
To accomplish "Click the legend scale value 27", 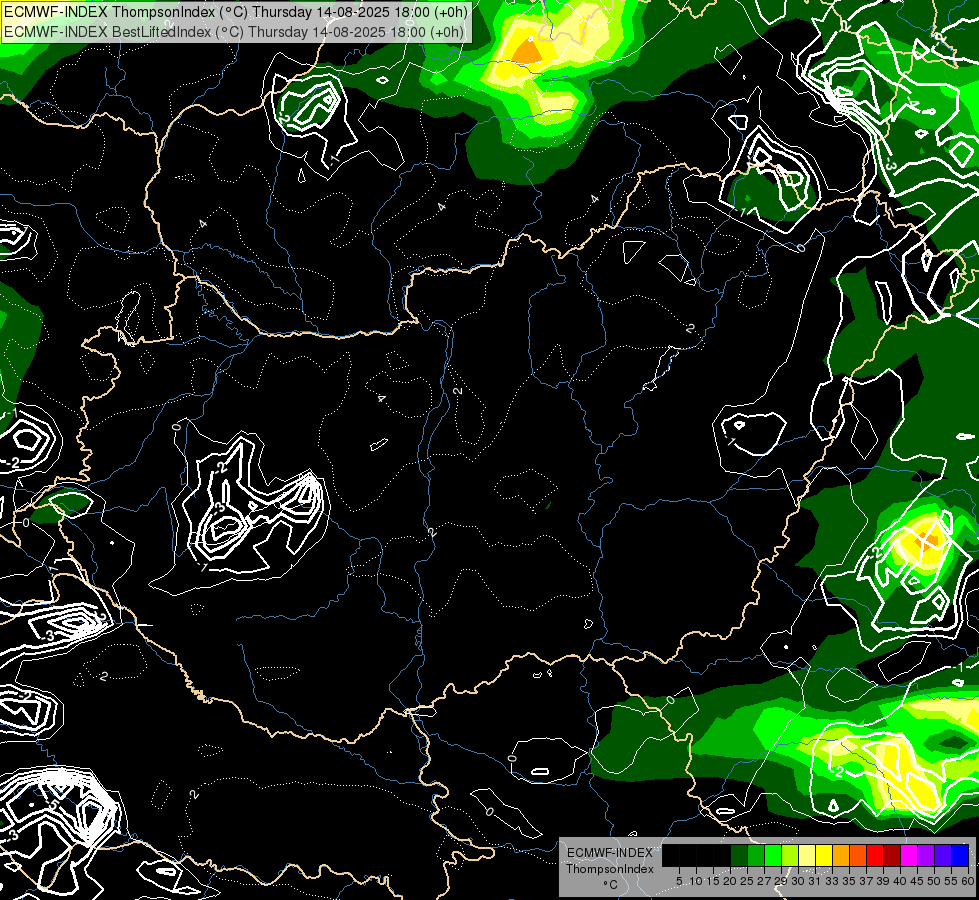I will tap(764, 881).
